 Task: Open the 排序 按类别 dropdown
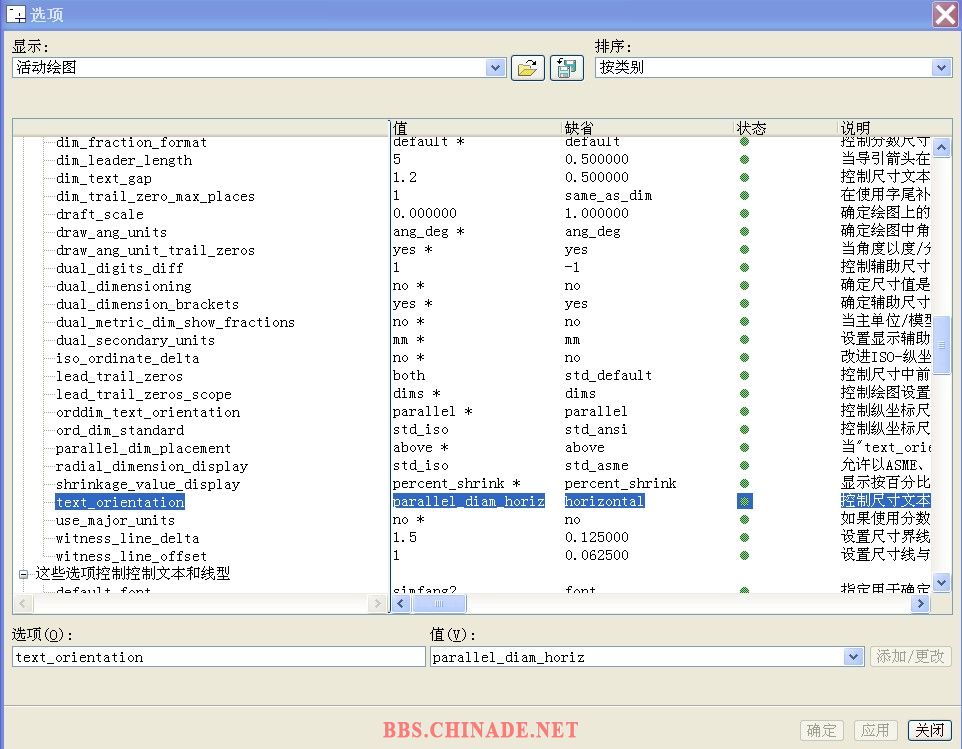pyautogui.click(x=941, y=67)
